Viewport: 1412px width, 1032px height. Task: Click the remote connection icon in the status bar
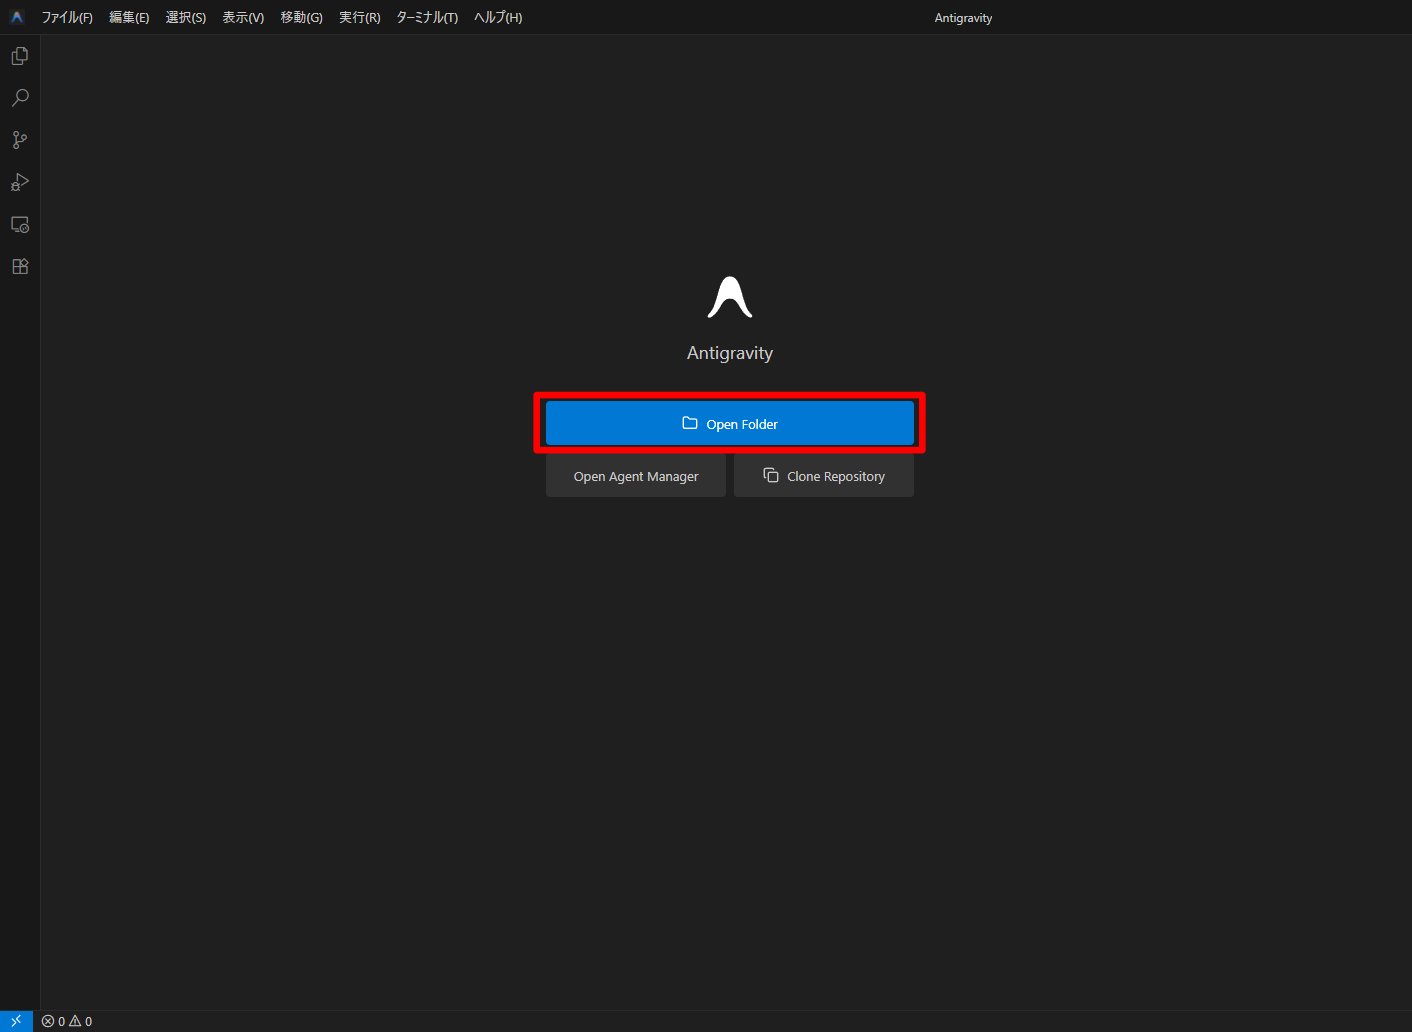click(x=15, y=1020)
